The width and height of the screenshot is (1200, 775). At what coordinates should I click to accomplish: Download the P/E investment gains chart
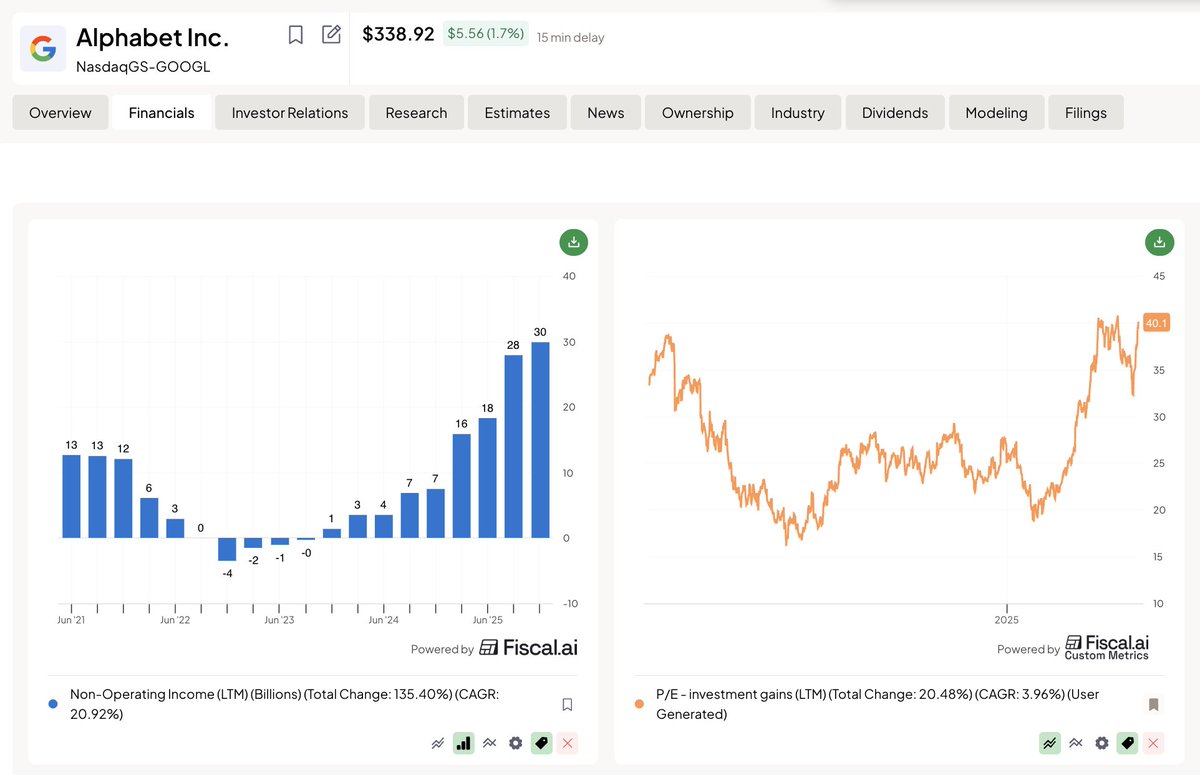click(x=1159, y=241)
